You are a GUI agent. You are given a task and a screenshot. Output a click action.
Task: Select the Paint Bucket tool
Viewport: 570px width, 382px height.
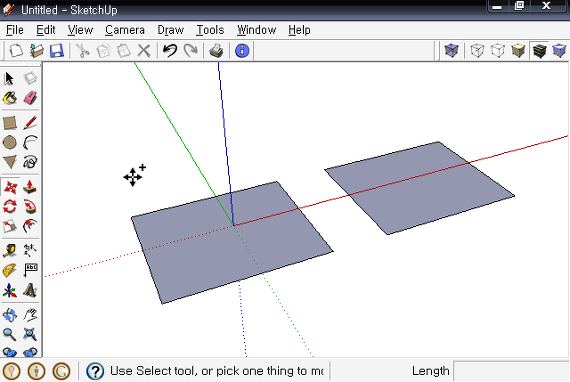click(x=10, y=98)
